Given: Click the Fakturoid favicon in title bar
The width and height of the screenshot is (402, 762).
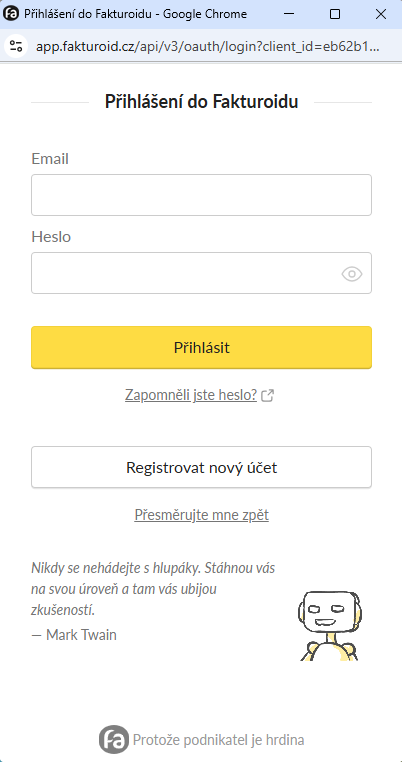Looking at the screenshot, I should point(11,14).
